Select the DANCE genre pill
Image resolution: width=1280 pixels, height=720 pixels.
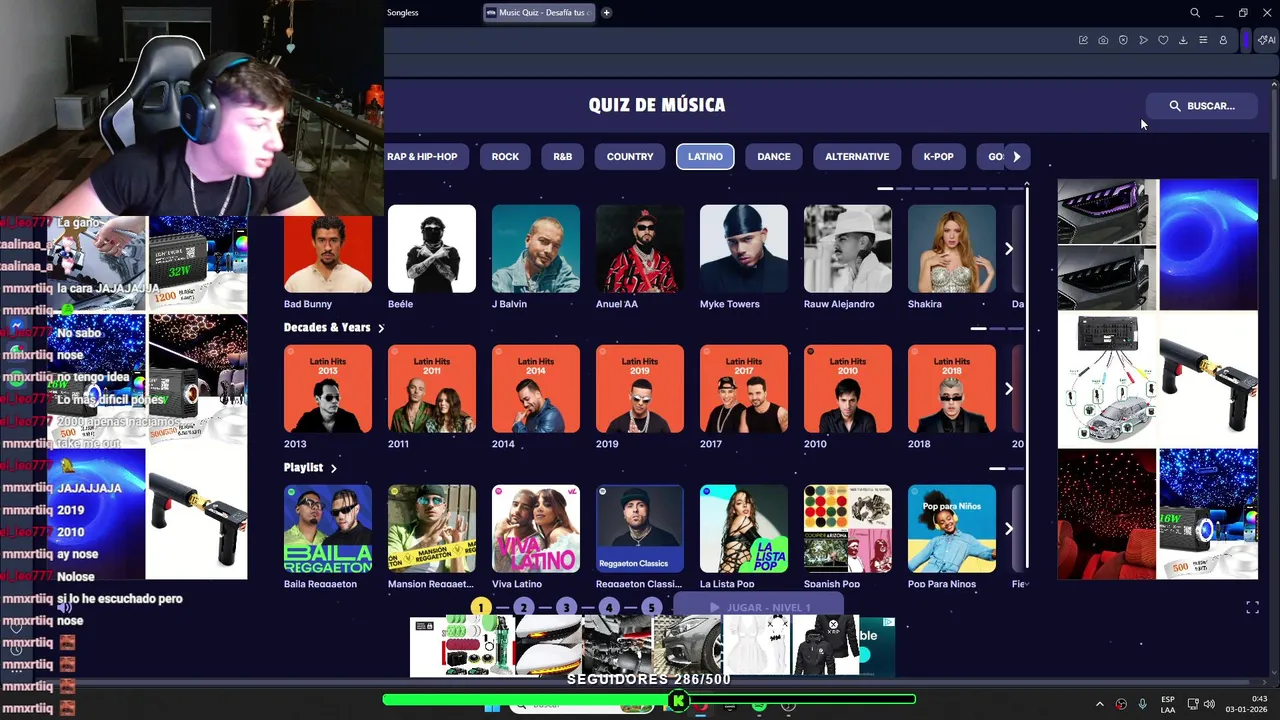774,157
